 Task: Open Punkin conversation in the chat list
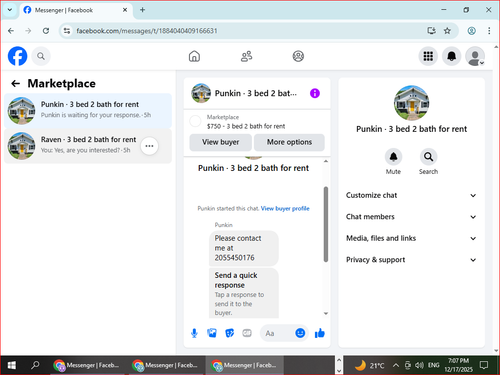point(88,110)
